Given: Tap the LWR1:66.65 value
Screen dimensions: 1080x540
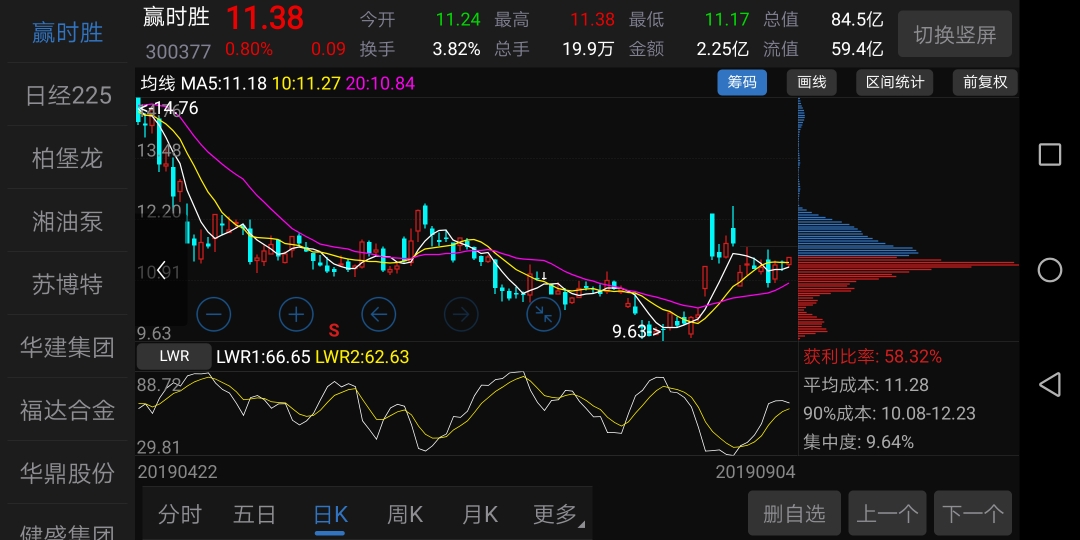Looking at the screenshot, I should (263, 357).
